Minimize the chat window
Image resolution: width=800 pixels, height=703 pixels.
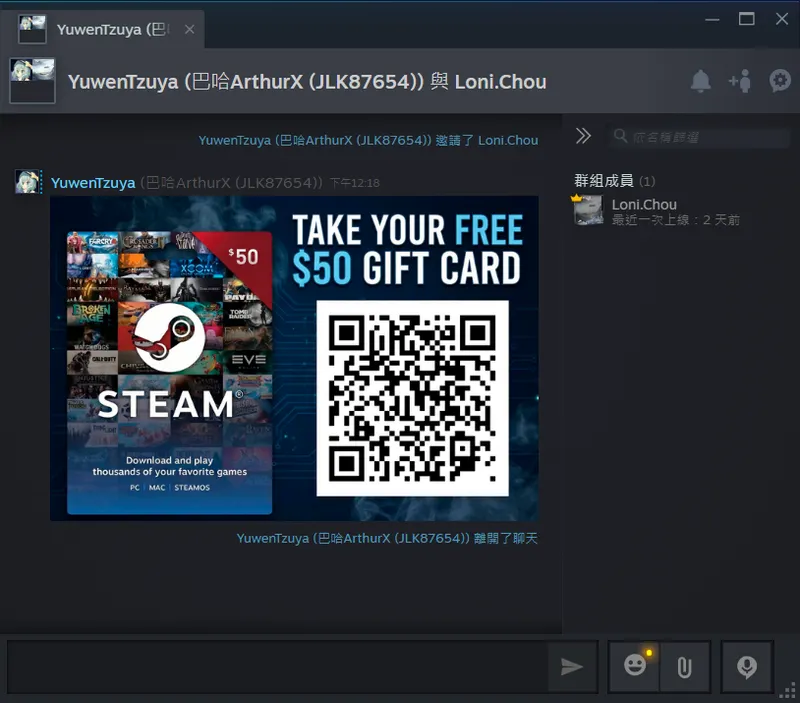712,19
